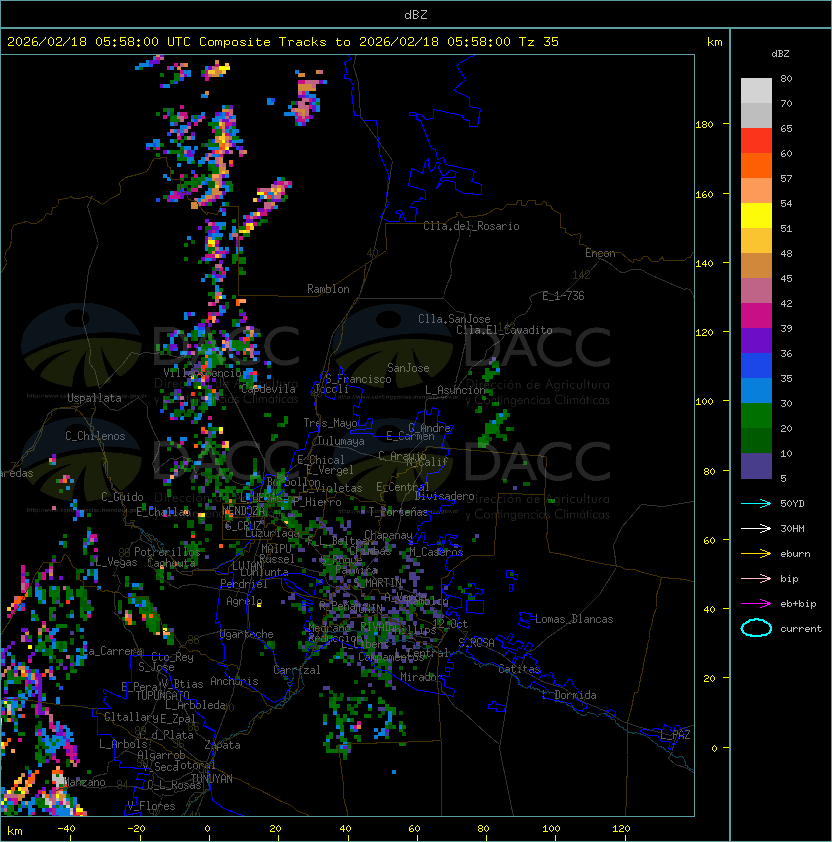Click the 0 km tick on the vertical axis
The height and width of the screenshot is (842, 832).
tap(714, 749)
